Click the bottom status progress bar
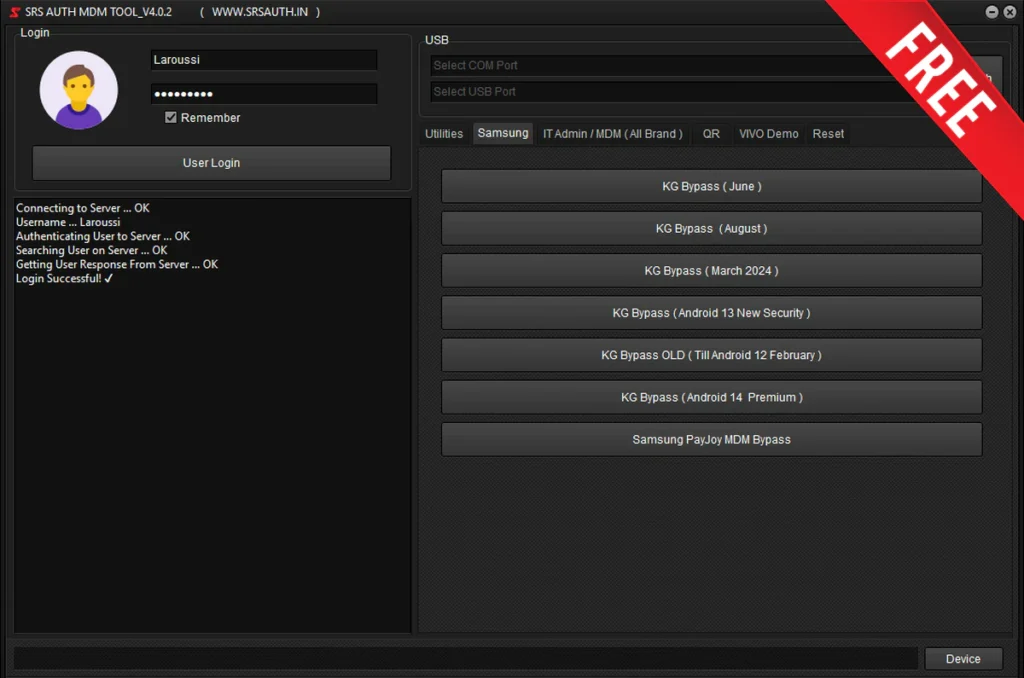Viewport: 1024px width, 678px height. pos(466,658)
